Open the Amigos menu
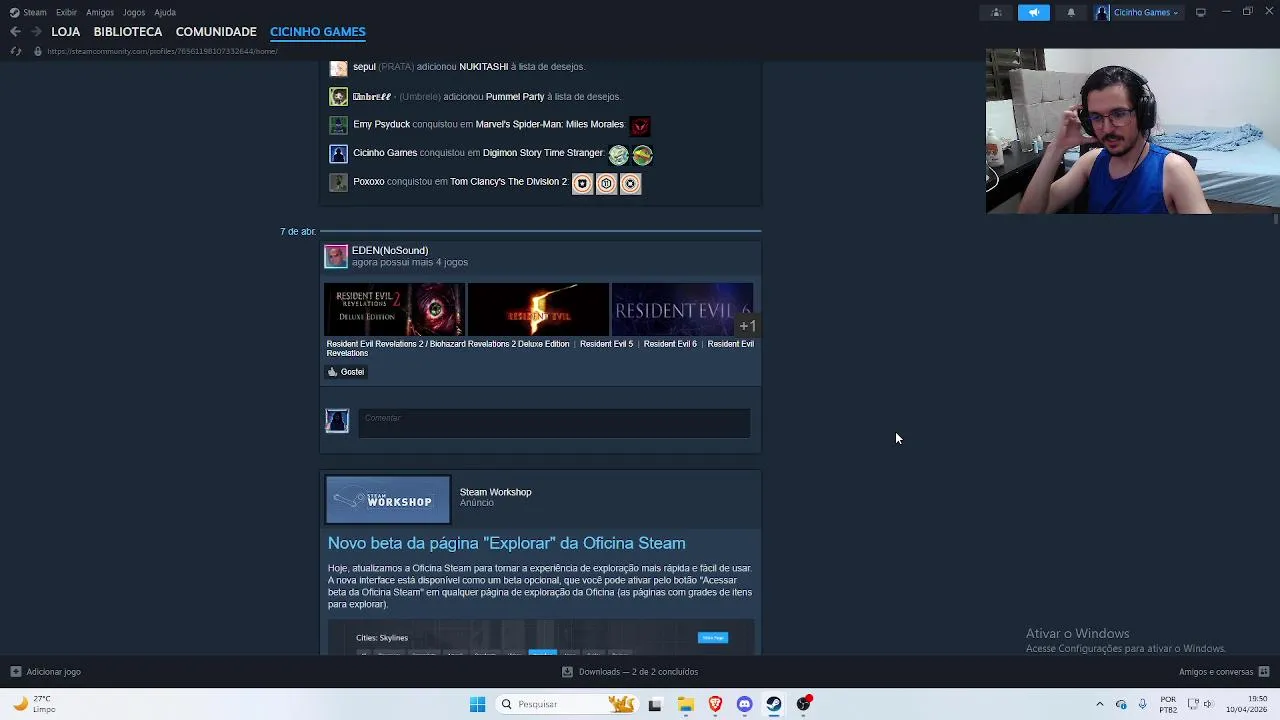 point(100,12)
